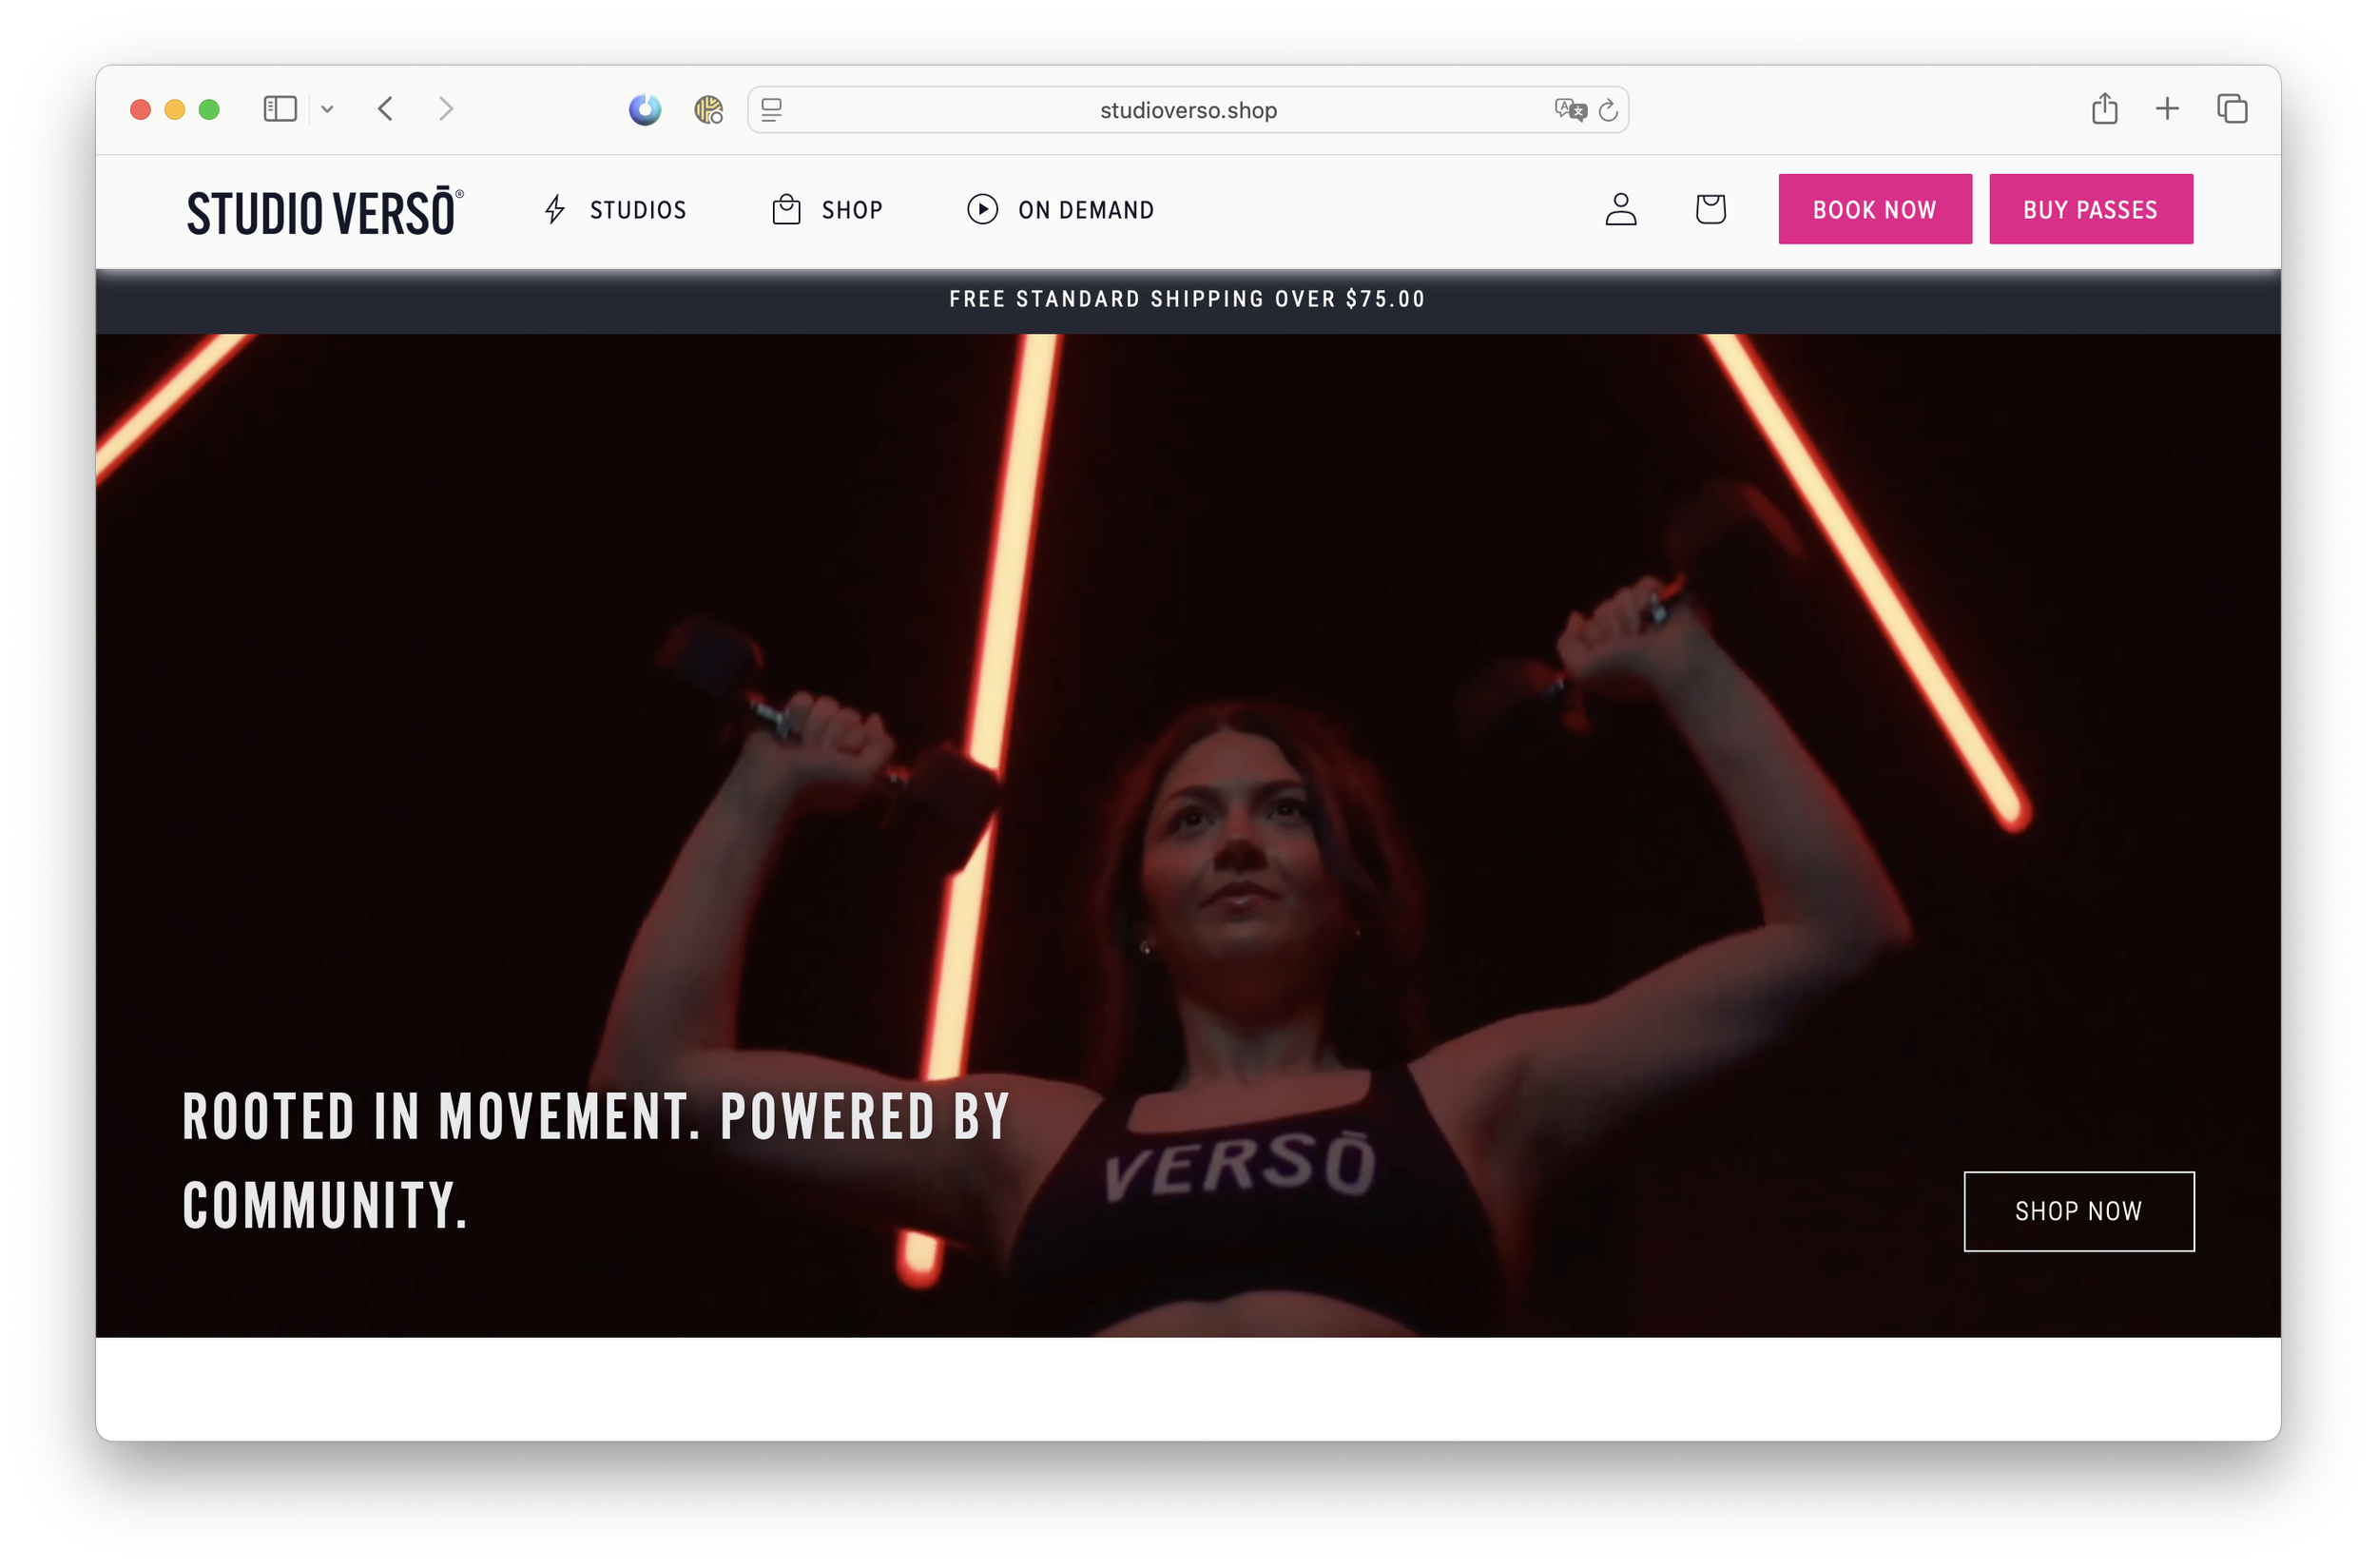2377x1568 pixels.
Task: Click the Shop Now button
Action: coord(2078,1211)
